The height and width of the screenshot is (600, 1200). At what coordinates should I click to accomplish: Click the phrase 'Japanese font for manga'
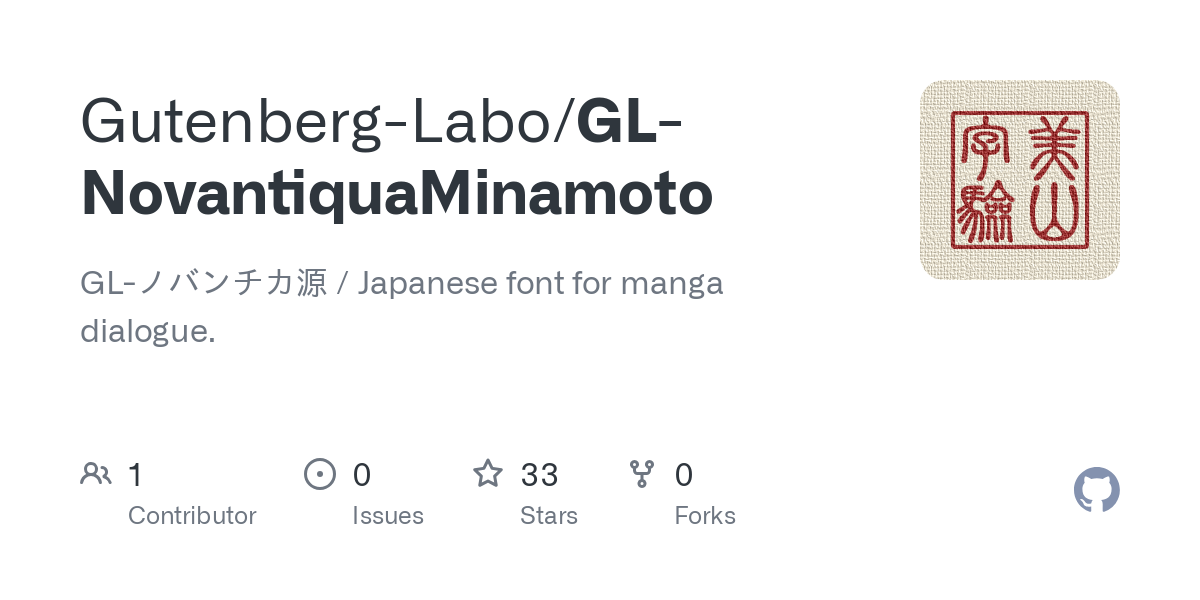tap(540, 284)
